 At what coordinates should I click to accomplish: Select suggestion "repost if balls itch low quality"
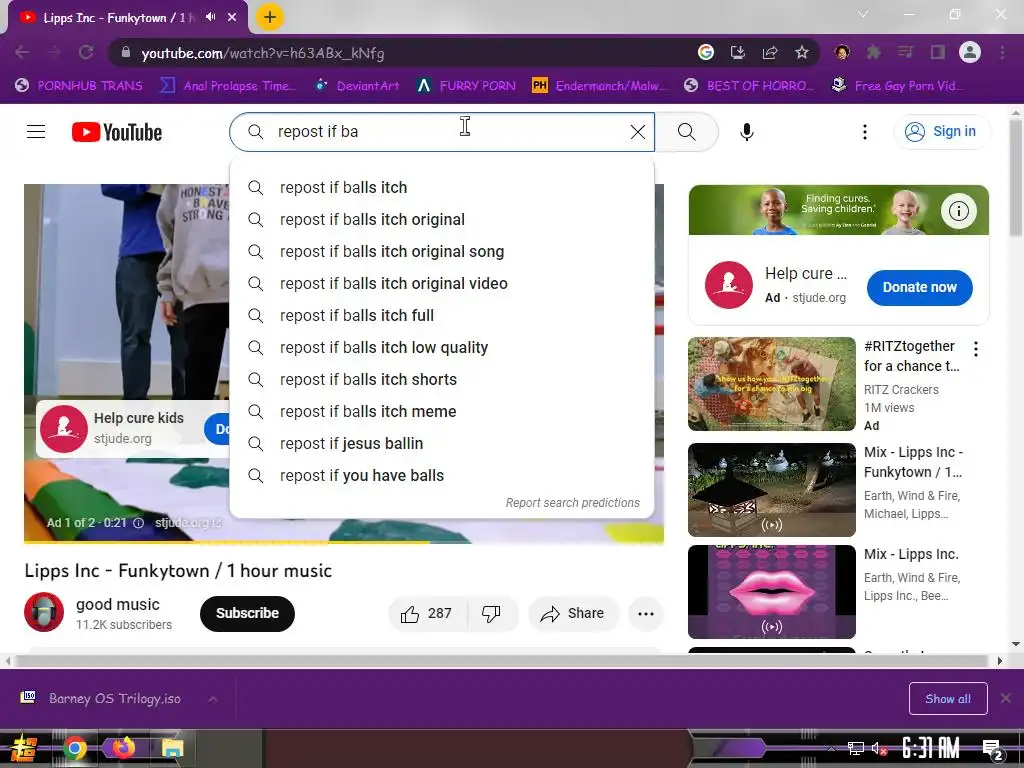pyautogui.click(x=442, y=347)
